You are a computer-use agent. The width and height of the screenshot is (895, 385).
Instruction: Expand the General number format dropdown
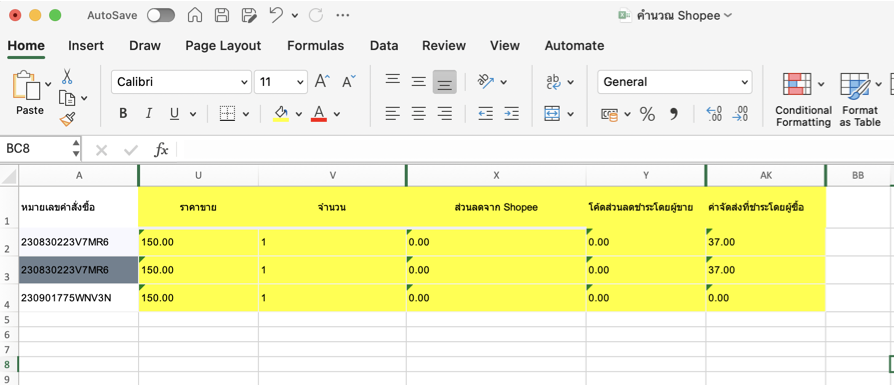tap(675, 82)
